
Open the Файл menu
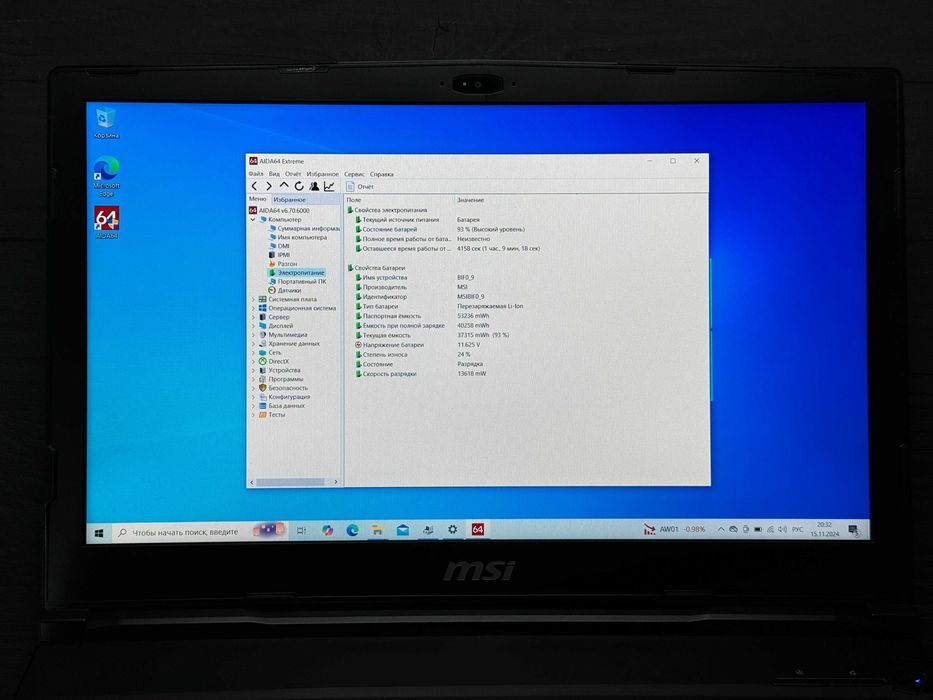click(256, 174)
